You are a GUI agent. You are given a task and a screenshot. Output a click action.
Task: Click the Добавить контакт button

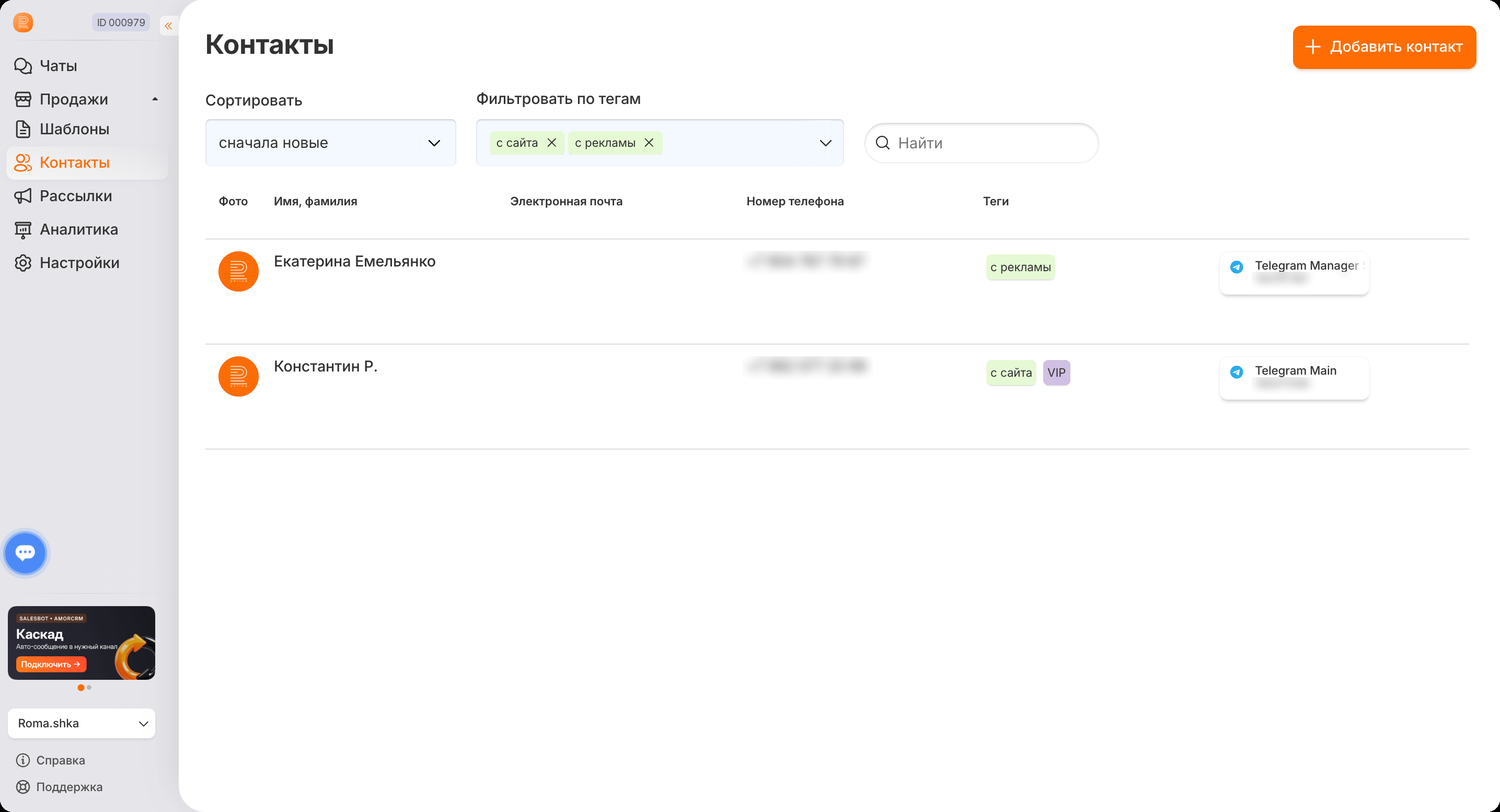[1384, 47]
